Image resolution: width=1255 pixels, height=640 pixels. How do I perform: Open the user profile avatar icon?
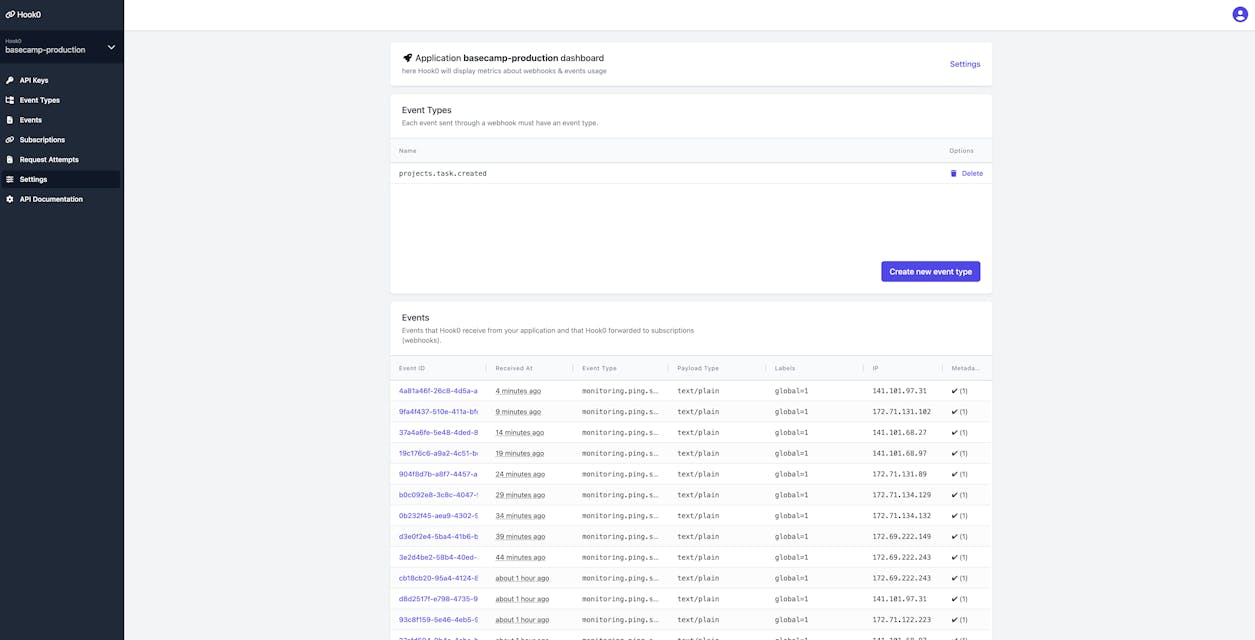(x=1240, y=14)
